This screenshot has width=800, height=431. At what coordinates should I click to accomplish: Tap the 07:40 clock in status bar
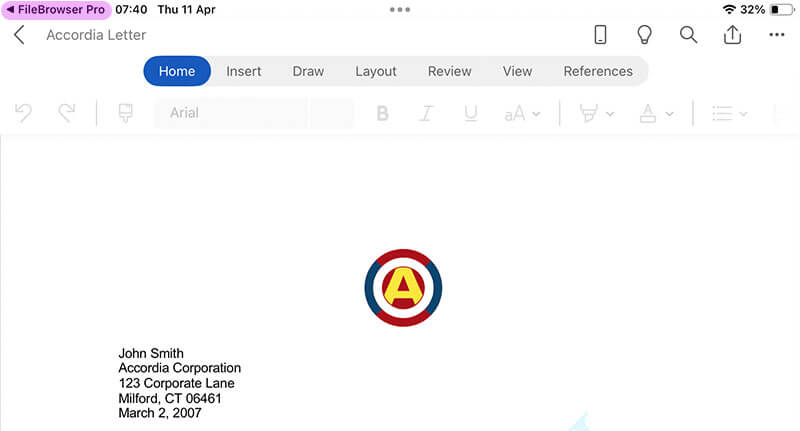(x=131, y=10)
